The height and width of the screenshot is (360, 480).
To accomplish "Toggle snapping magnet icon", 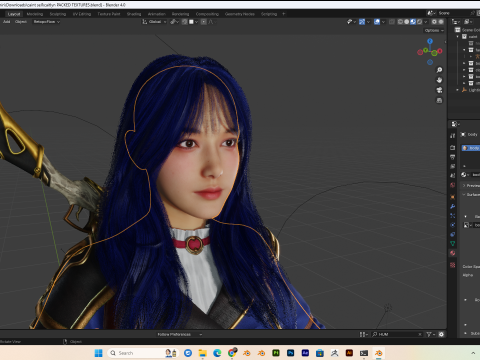I will click(184, 22).
